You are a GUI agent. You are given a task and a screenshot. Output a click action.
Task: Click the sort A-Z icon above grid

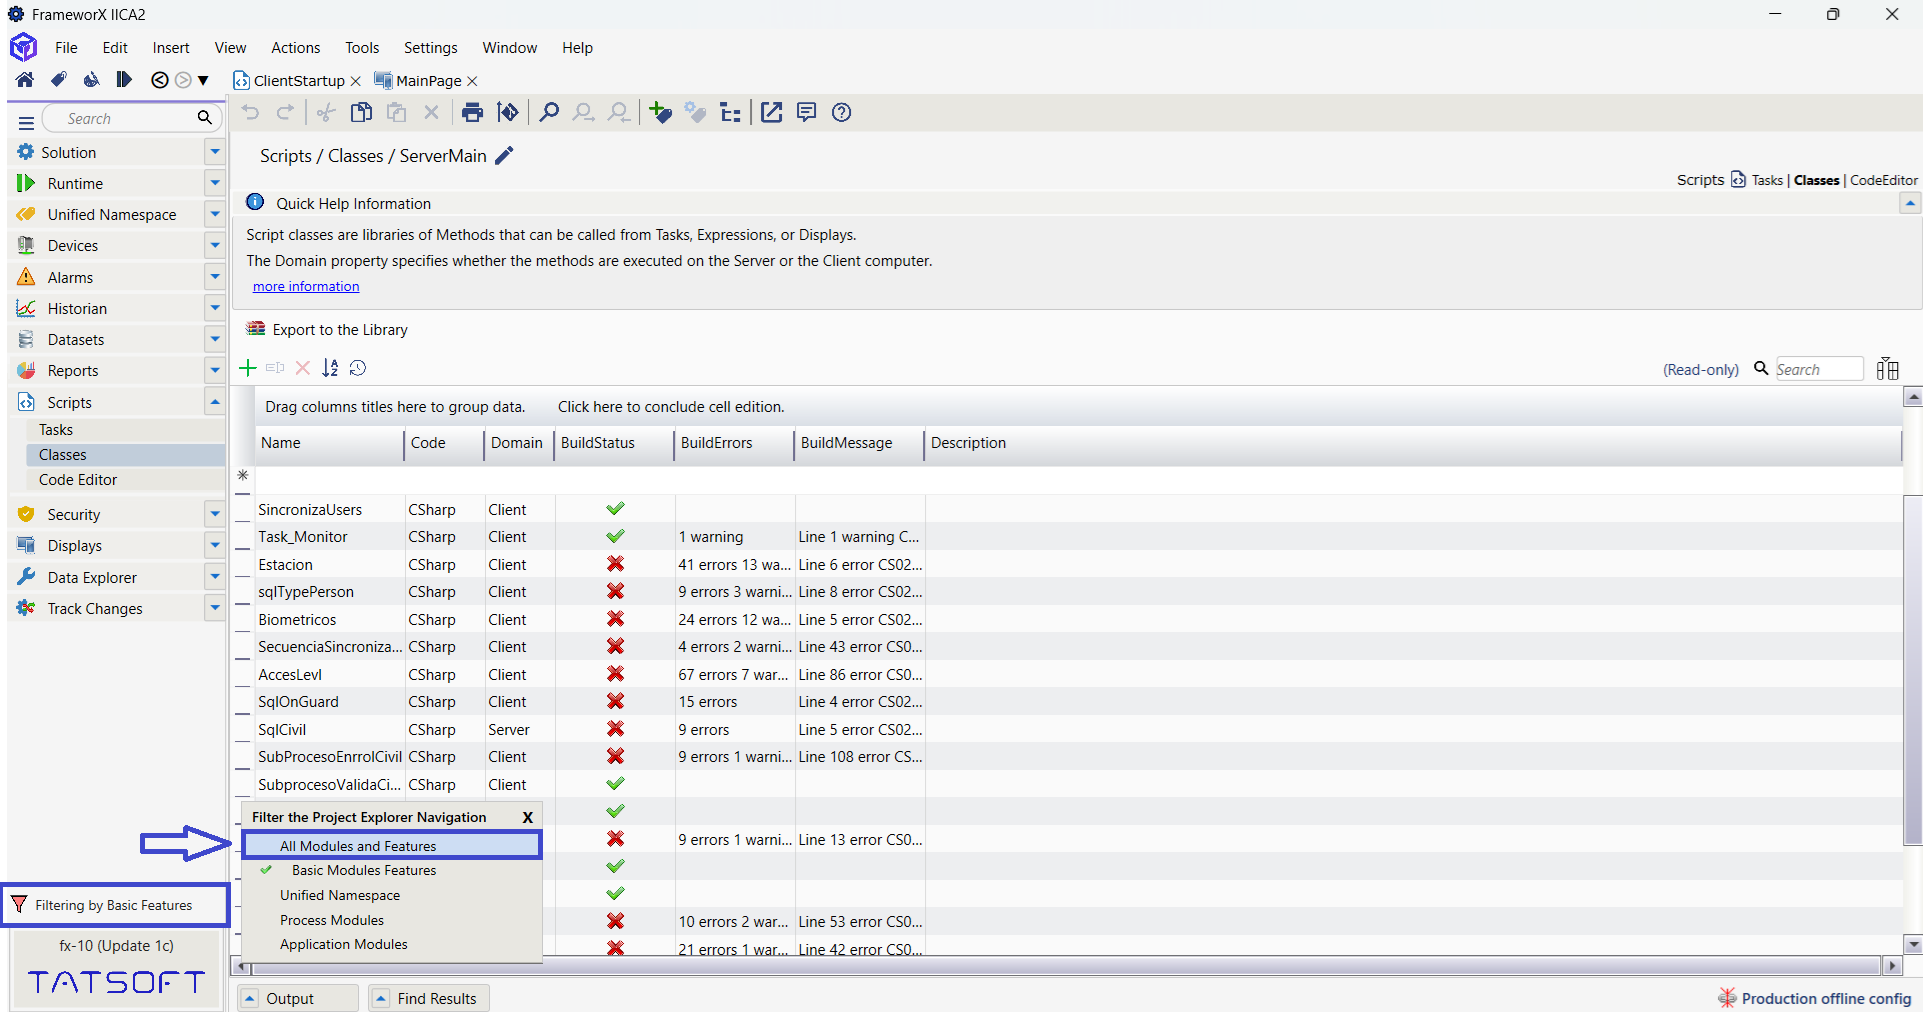click(x=330, y=368)
